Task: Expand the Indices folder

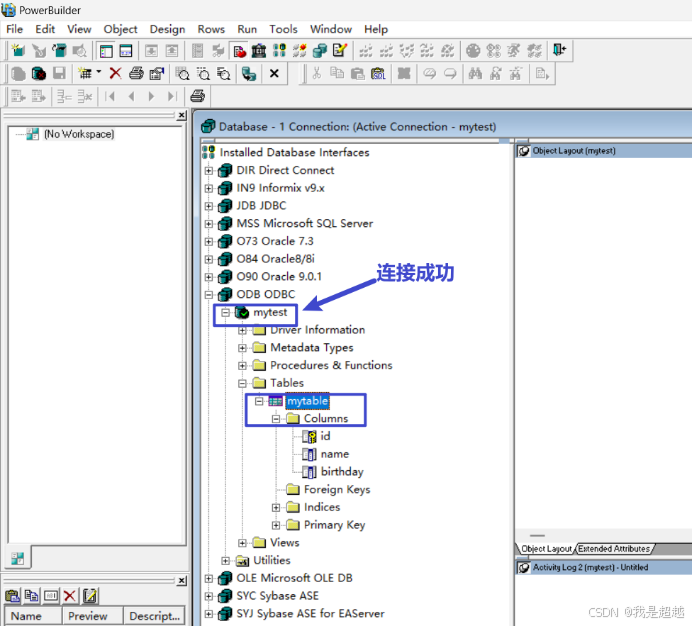Action: point(276,507)
